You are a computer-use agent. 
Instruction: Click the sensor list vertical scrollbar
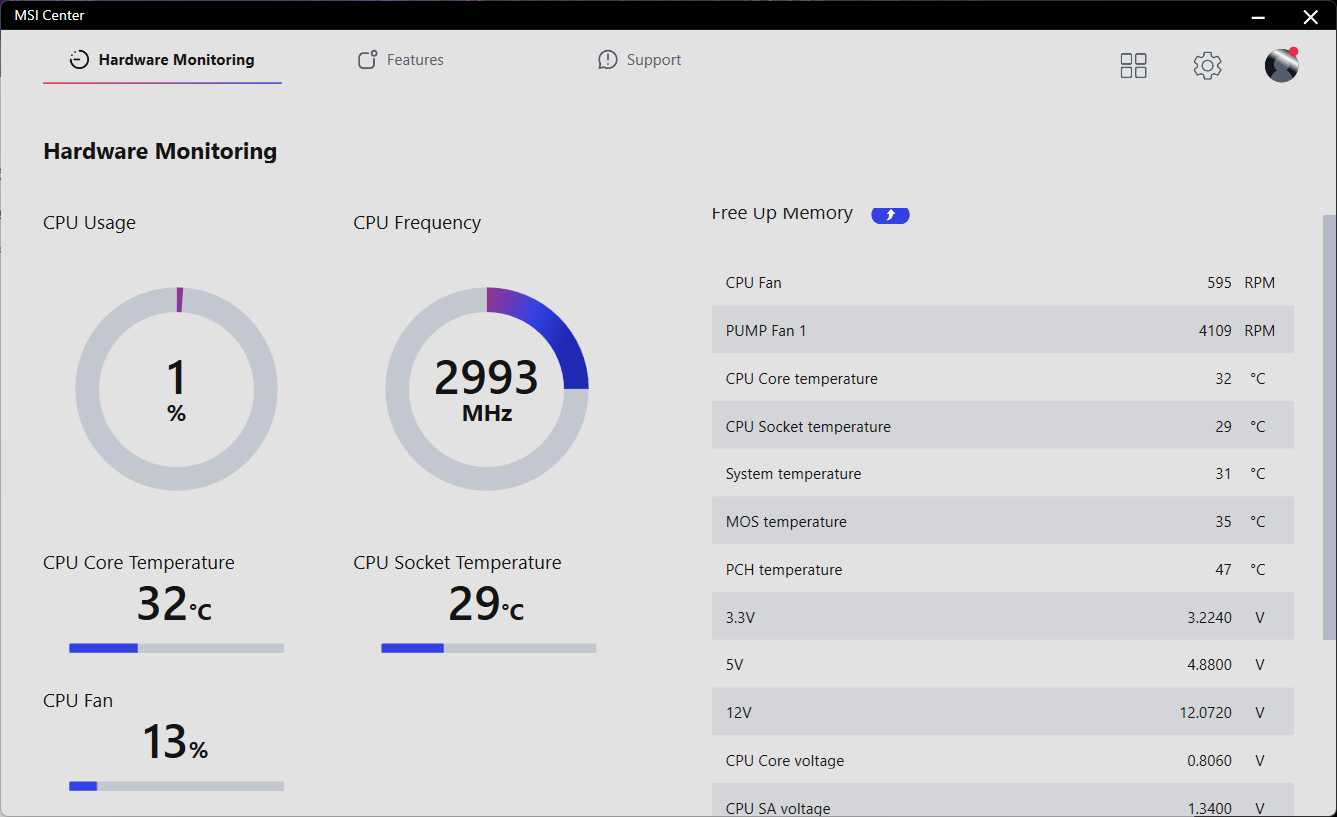(1329, 427)
